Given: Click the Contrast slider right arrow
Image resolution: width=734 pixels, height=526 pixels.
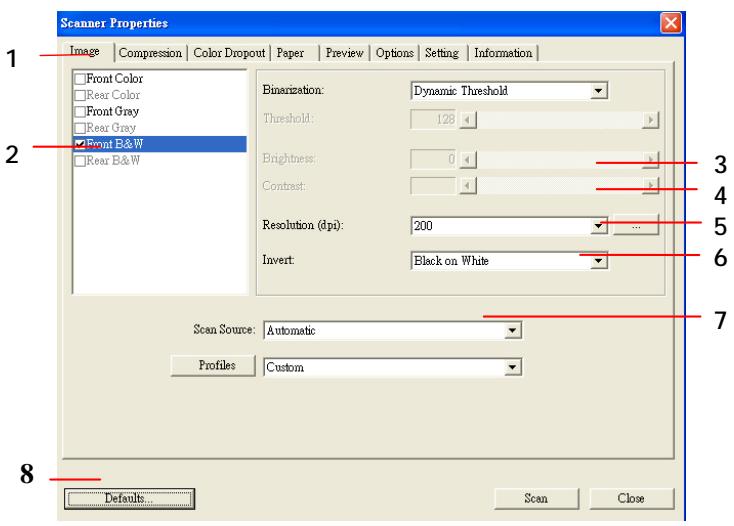Looking at the screenshot, I should [x=650, y=186].
